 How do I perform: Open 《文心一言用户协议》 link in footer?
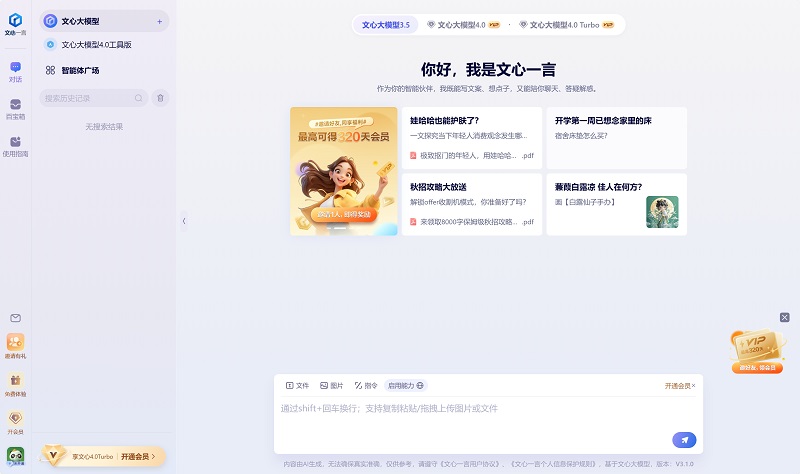point(468,464)
